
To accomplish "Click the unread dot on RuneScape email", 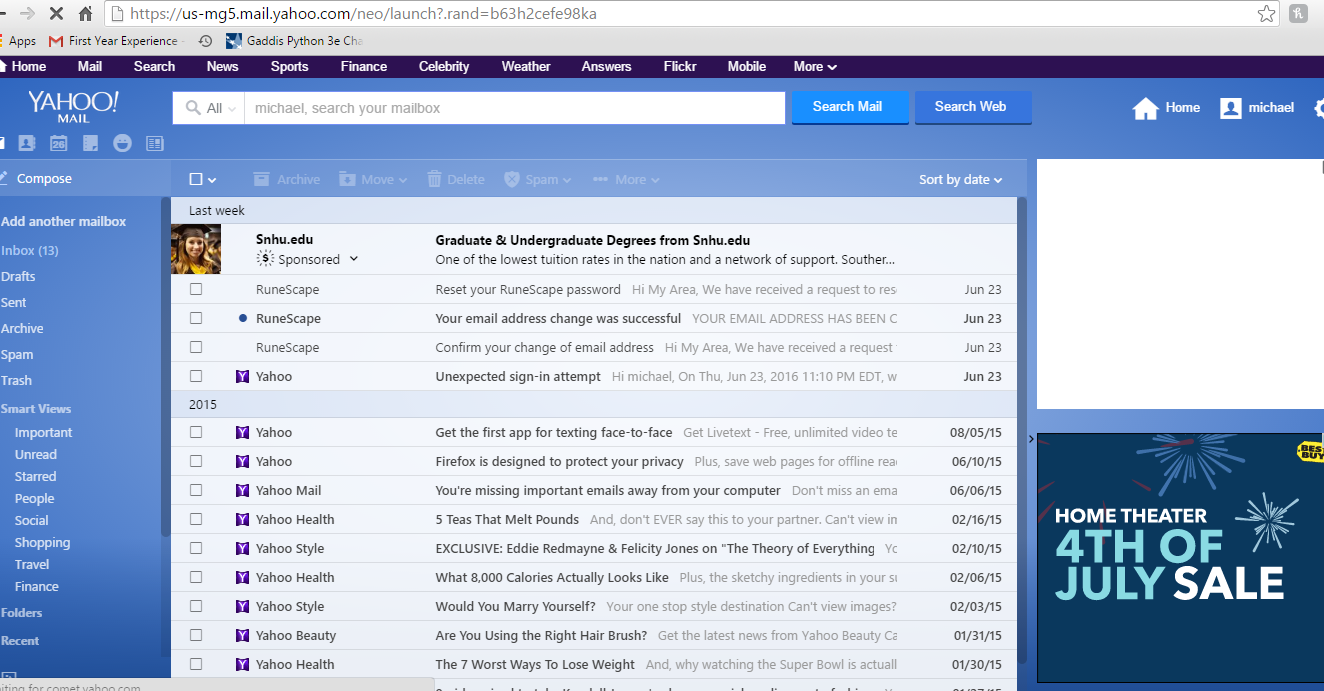I will pos(242,318).
